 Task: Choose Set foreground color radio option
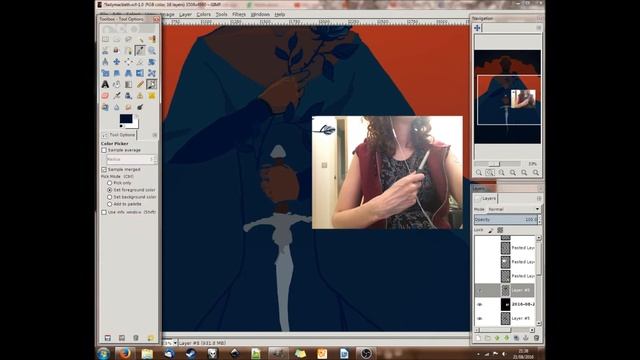click(109, 190)
